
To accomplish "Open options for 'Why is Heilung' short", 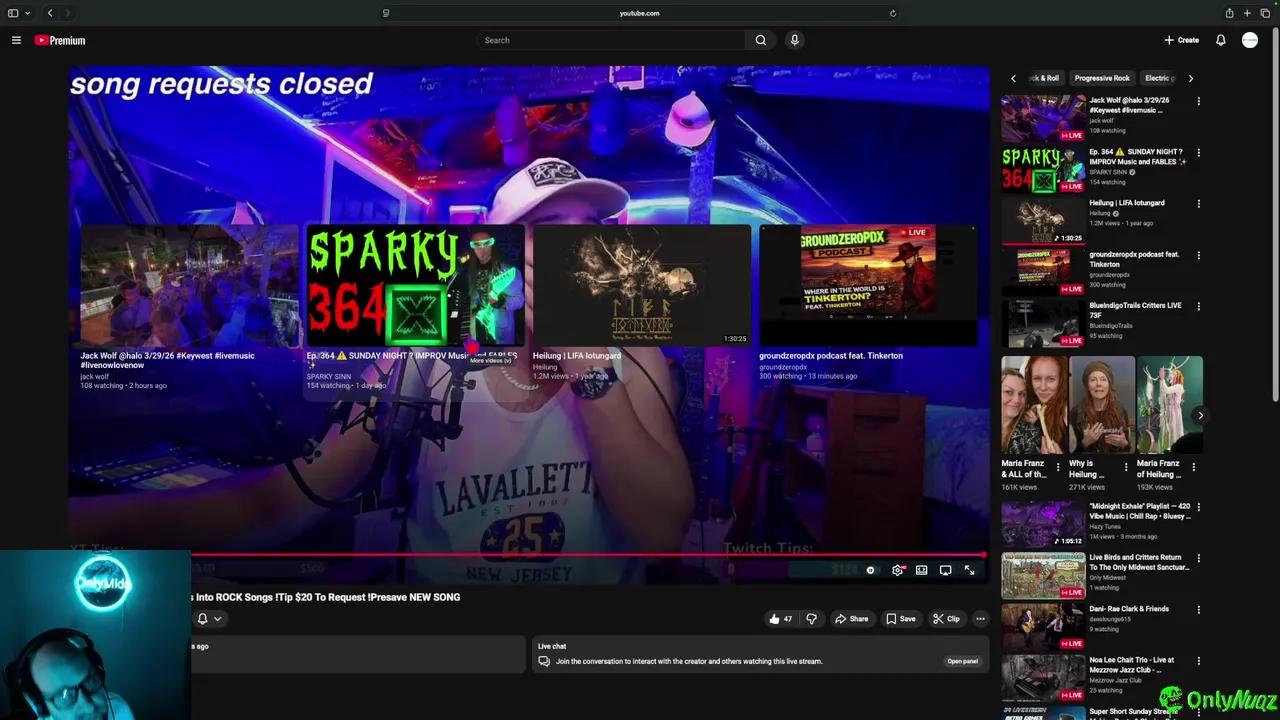I will pos(1126,467).
